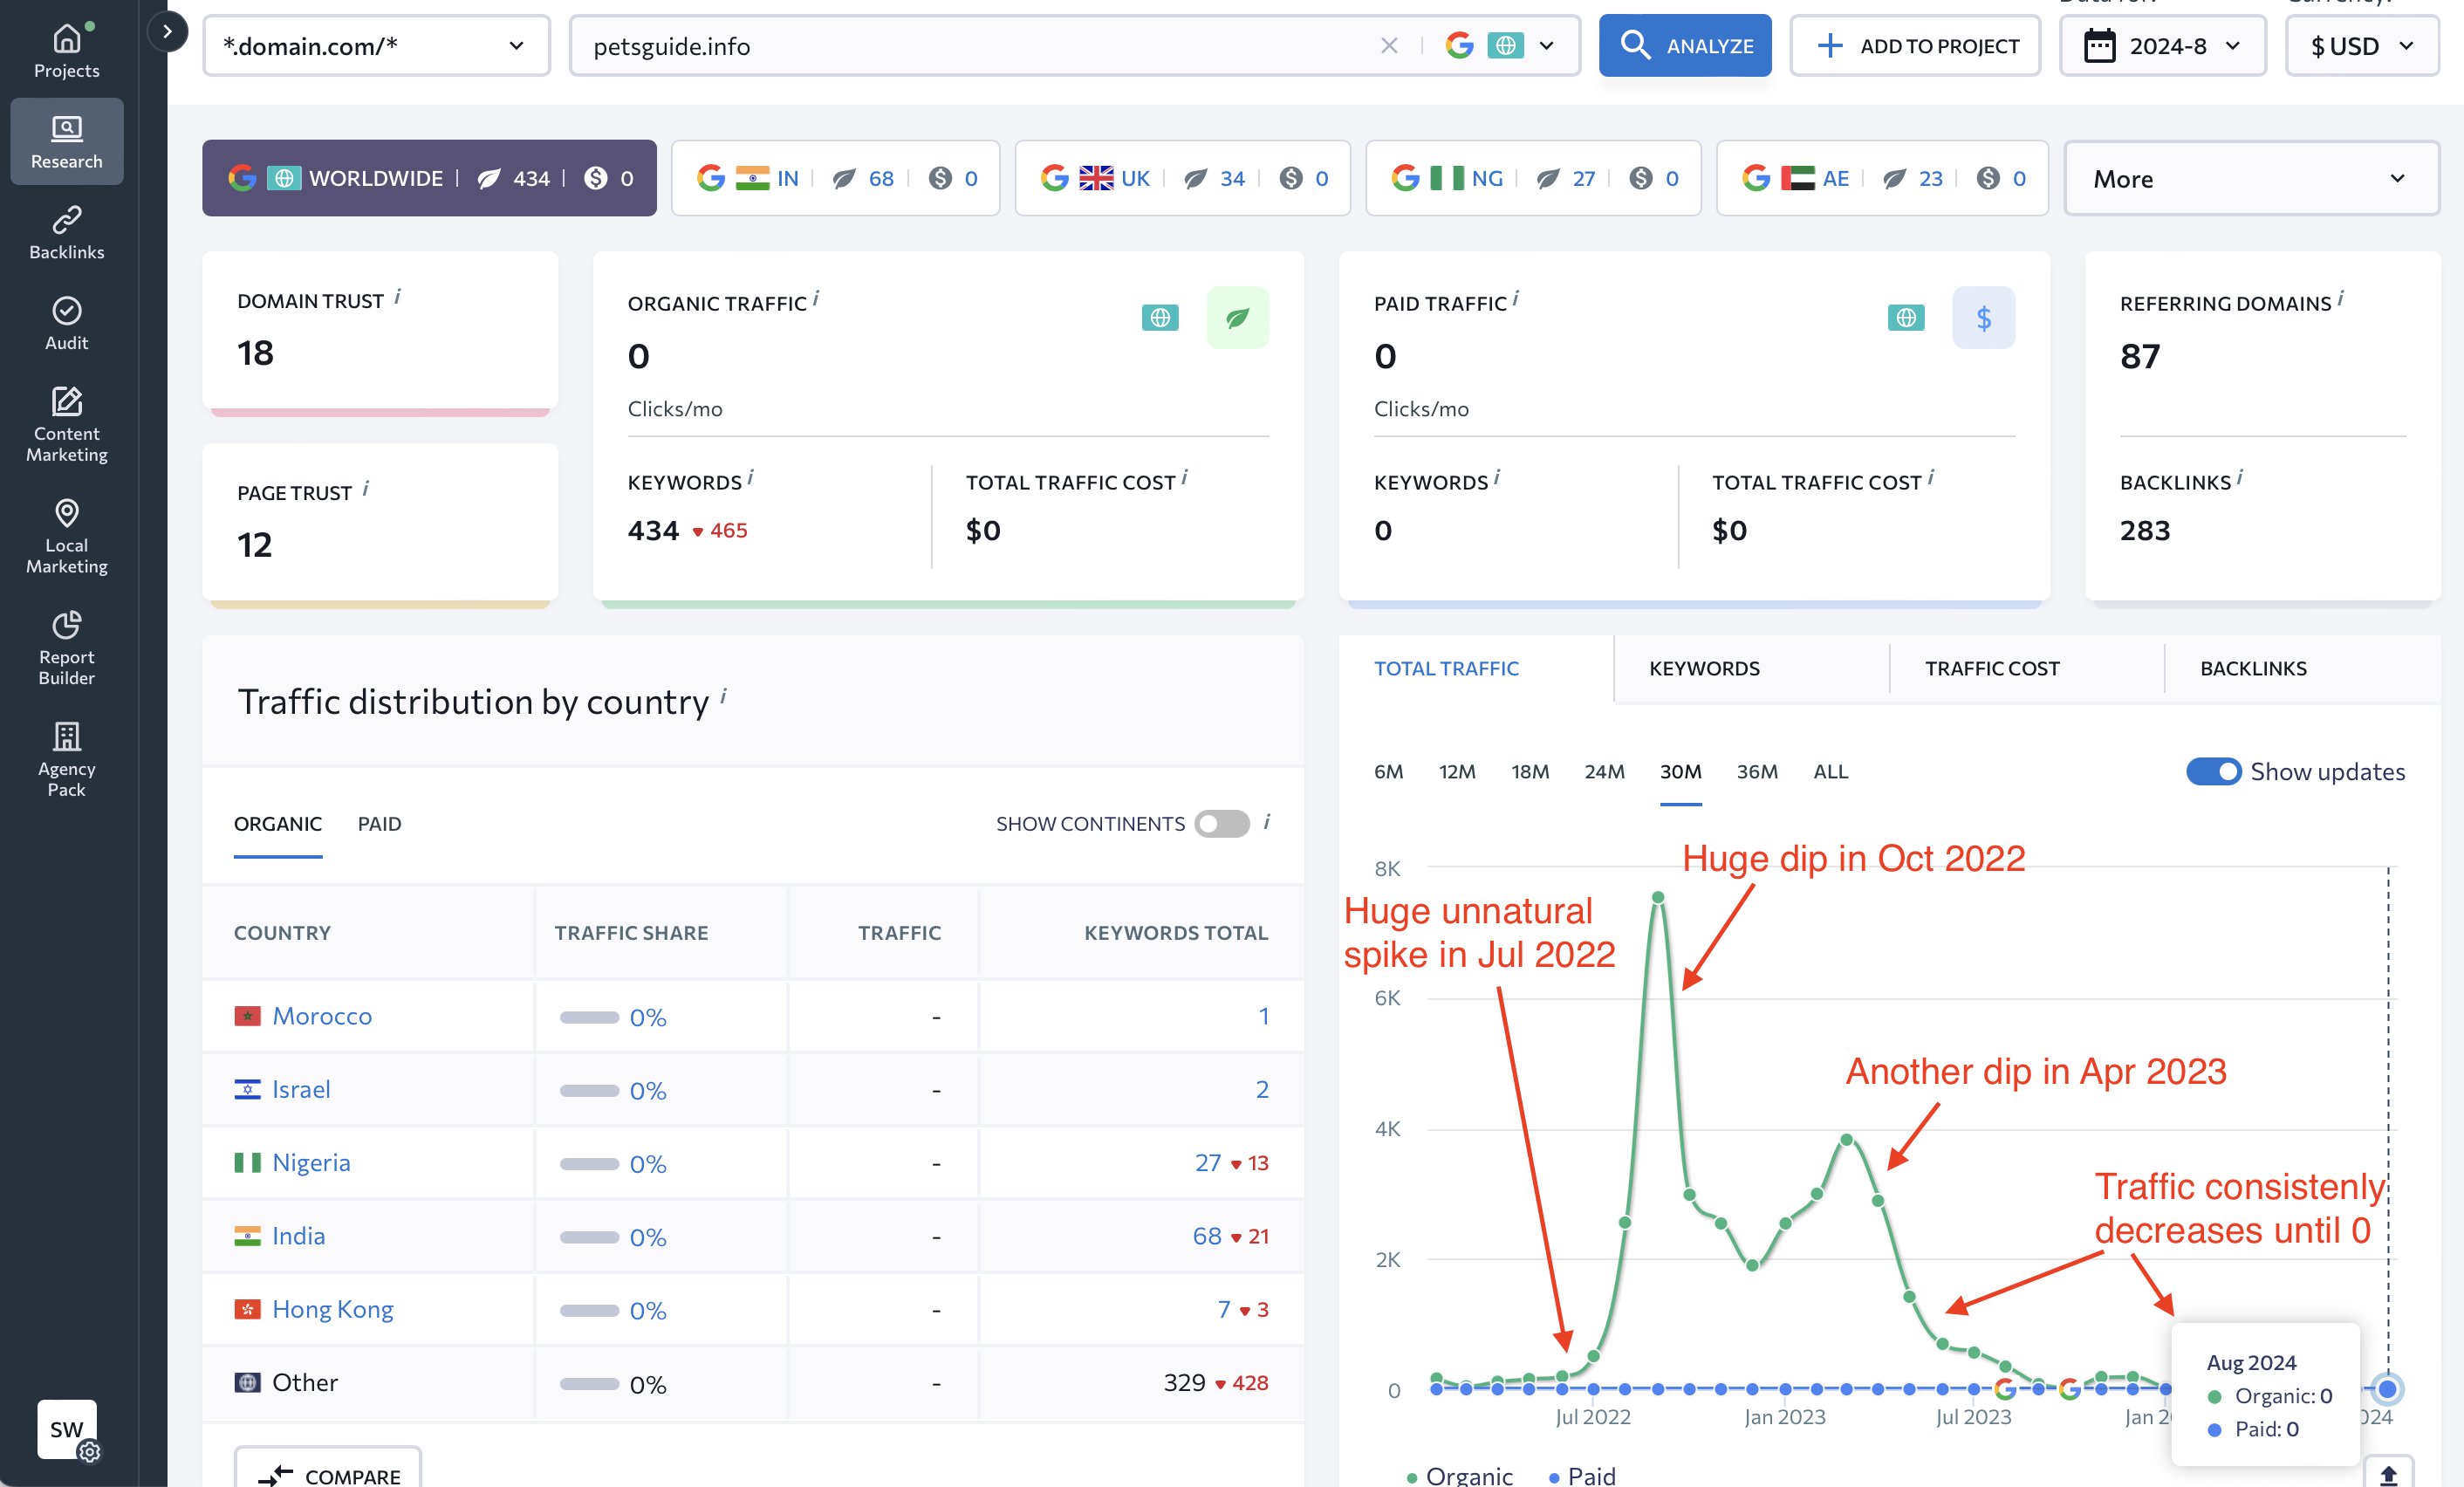
Task: Select the NG region tab
Action: pos(1533,178)
